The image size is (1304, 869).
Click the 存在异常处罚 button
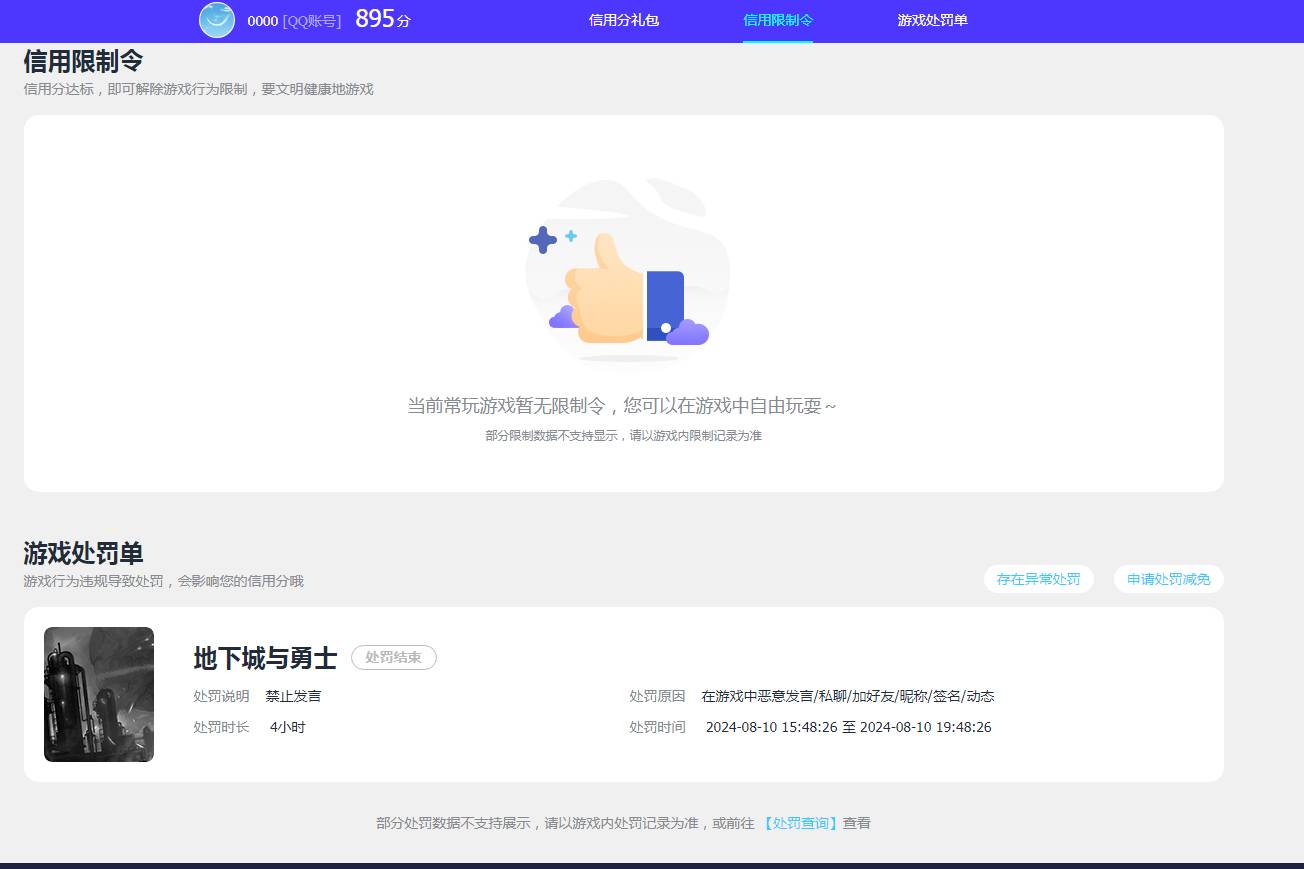(x=1039, y=579)
